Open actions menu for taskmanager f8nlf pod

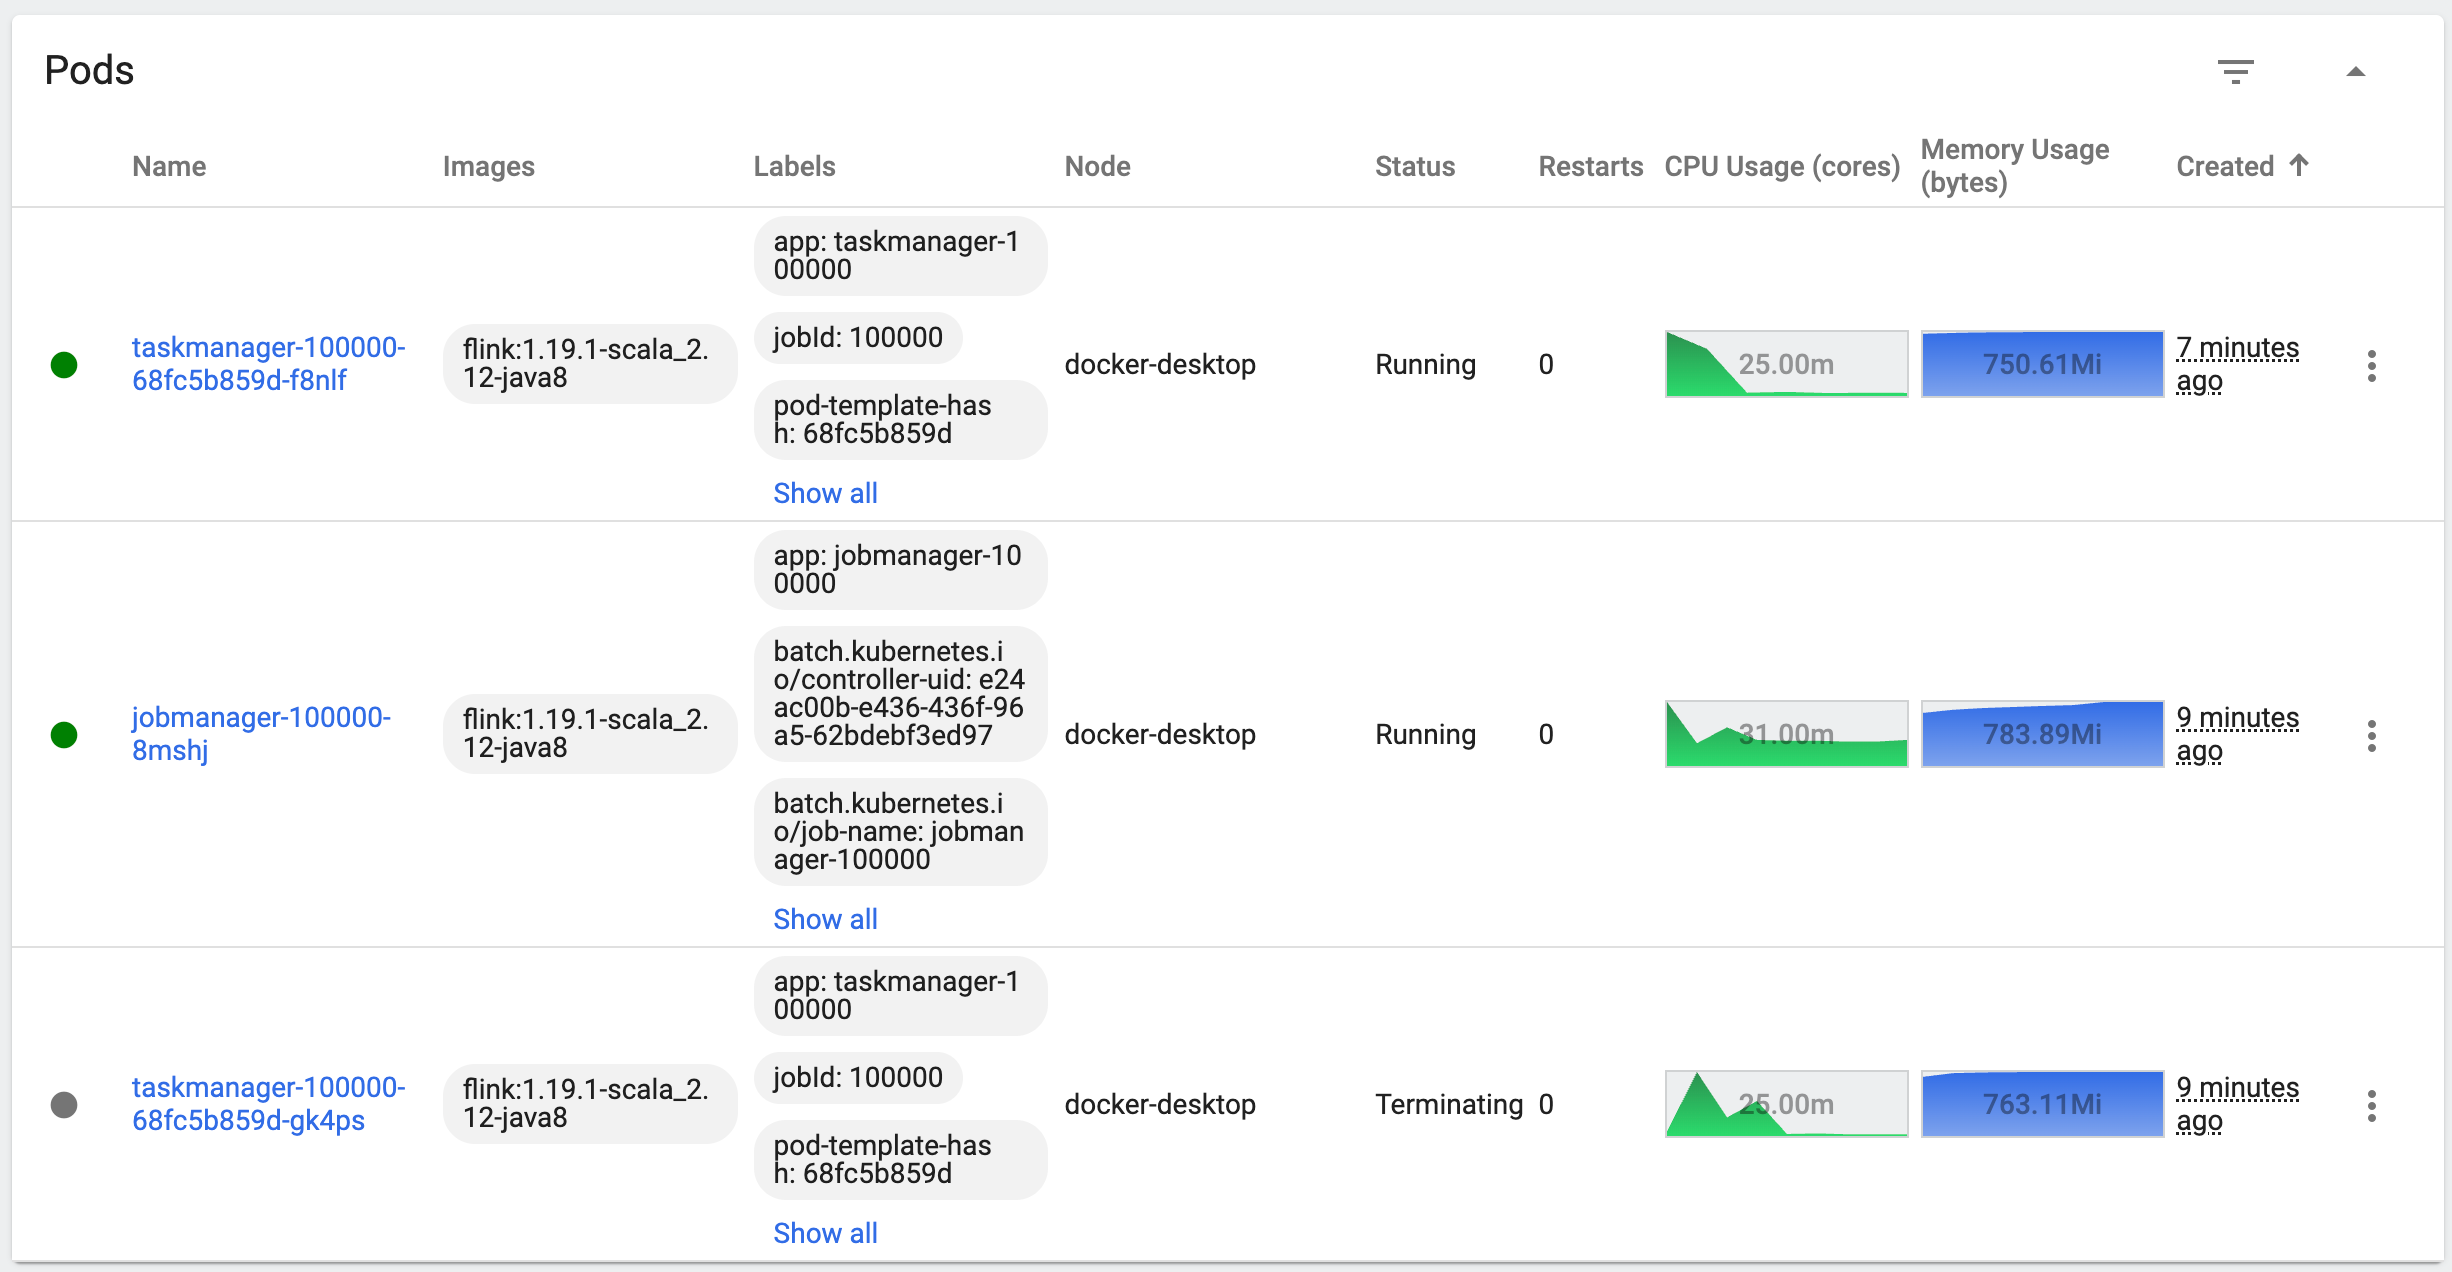2371,365
